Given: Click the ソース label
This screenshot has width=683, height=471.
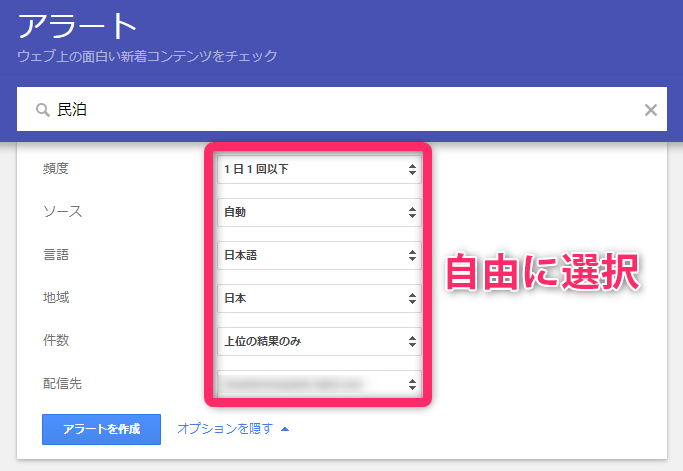Looking at the screenshot, I should click(x=62, y=211).
